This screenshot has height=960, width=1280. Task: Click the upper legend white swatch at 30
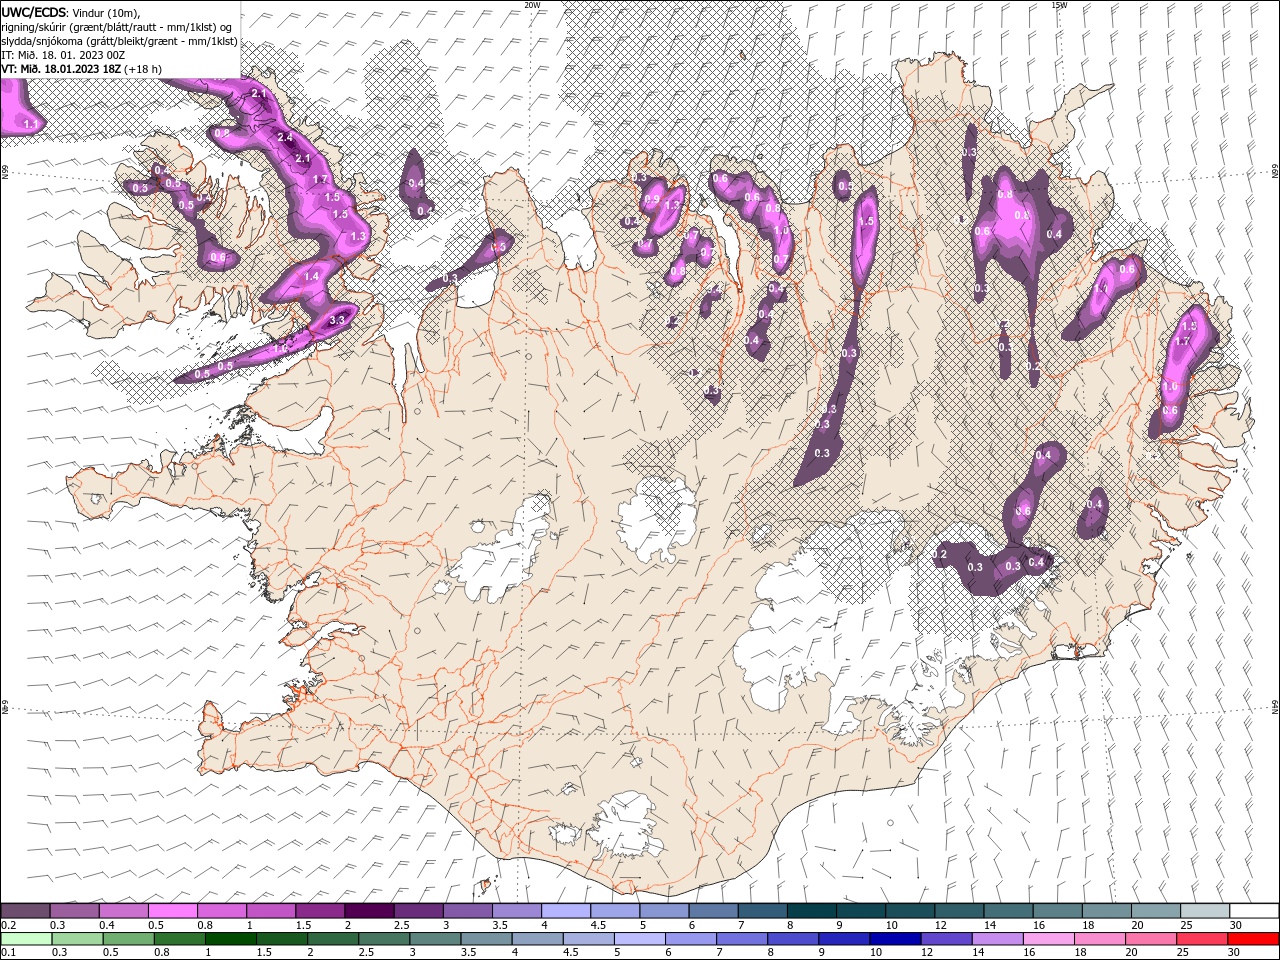coord(1254,911)
